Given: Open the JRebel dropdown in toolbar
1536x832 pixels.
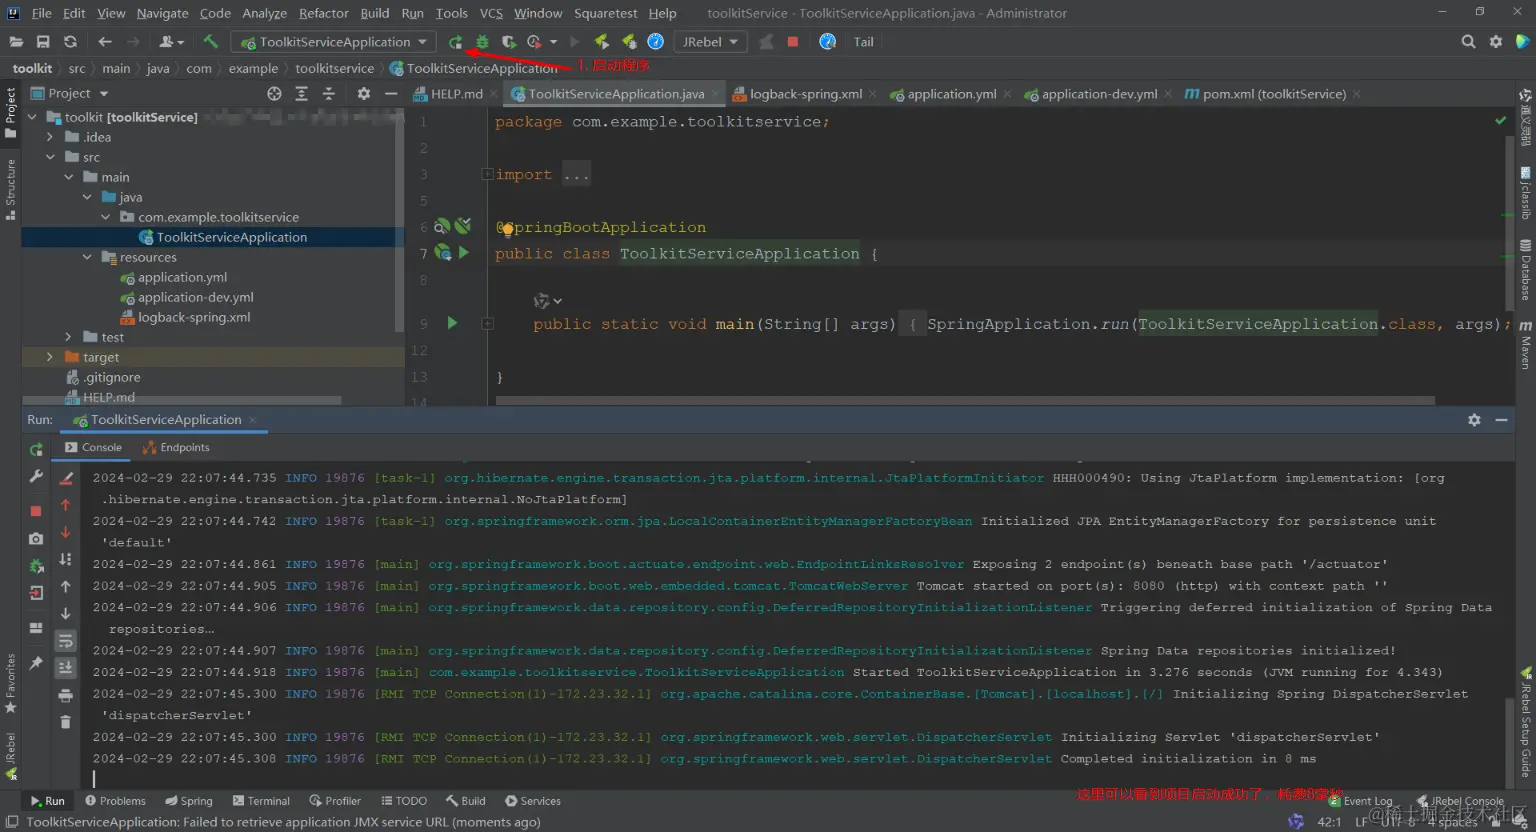Looking at the screenshot, I should click(x=710, y=42).
